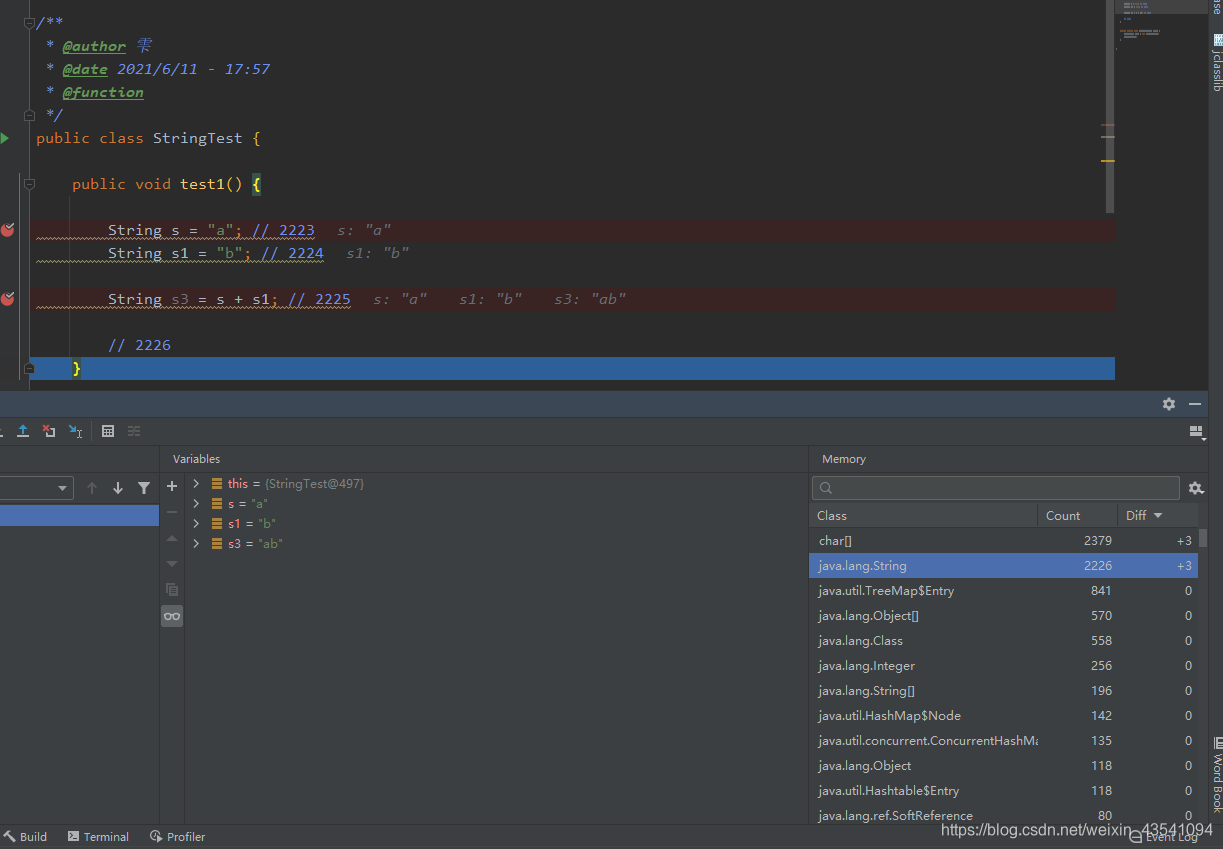This screenshot has height=849, width=1223.
Task: Expand the 'this' variable node
Action: pos(196,483)
